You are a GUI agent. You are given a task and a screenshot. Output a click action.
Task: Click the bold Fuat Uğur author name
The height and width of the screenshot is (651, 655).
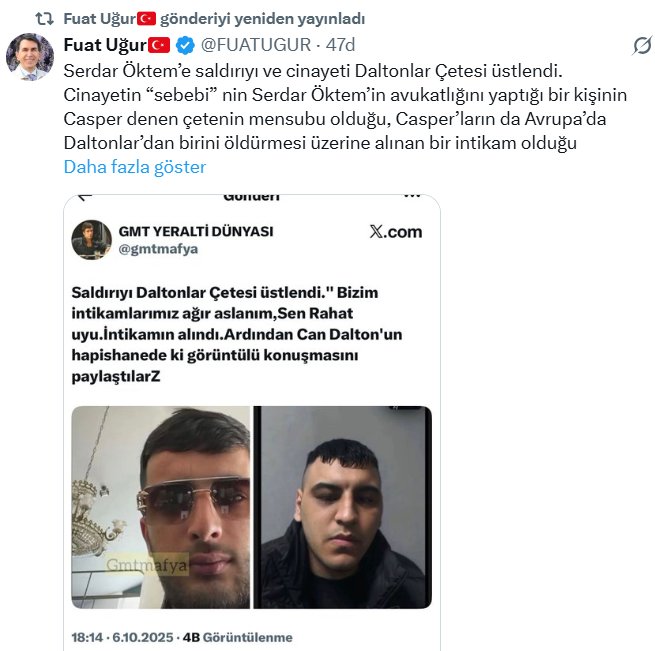point(105,45)
